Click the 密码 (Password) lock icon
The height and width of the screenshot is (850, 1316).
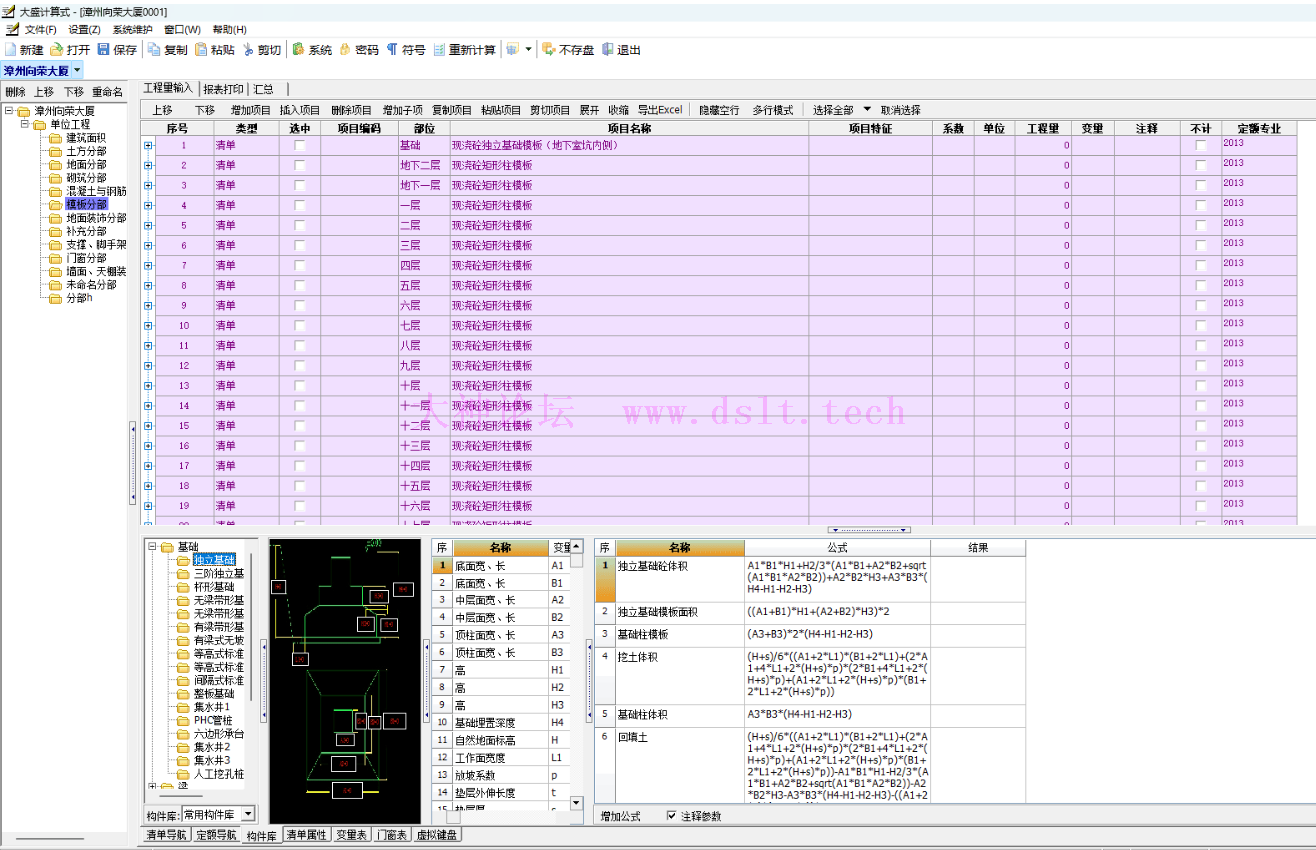click(345, 49)
